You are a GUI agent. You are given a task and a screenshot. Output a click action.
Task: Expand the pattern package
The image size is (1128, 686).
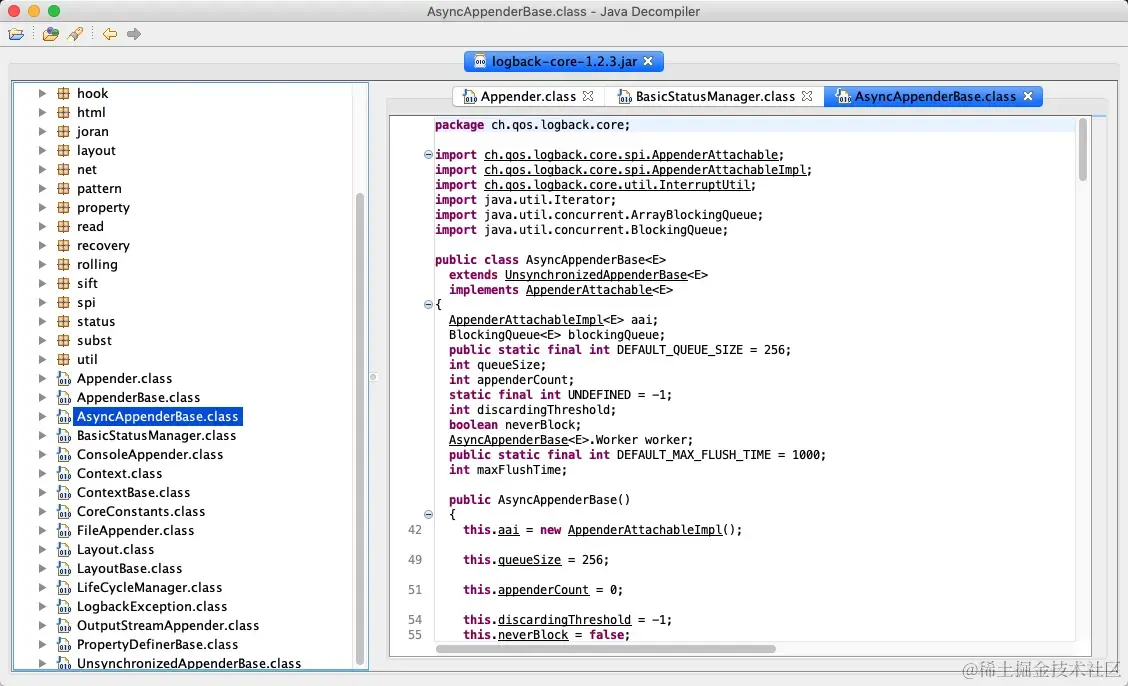pyautogui.click(x=42, y=188)
